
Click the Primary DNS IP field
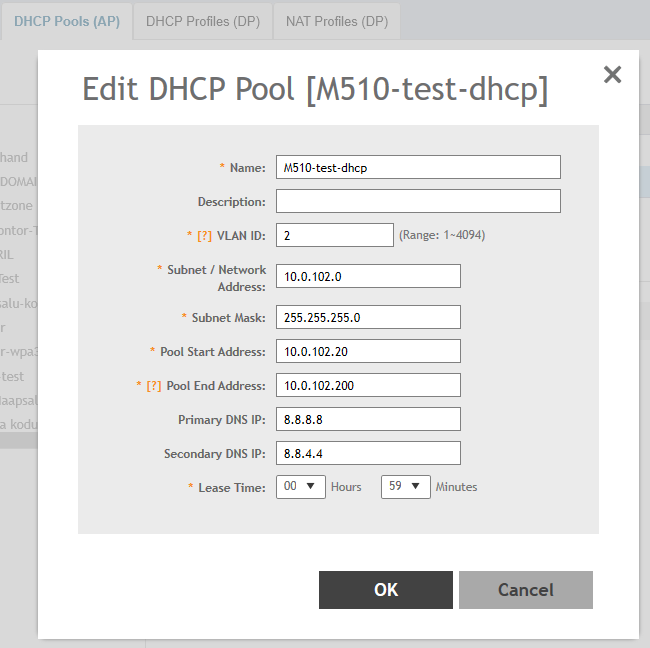pyautogui.click(x=368, y=419)
